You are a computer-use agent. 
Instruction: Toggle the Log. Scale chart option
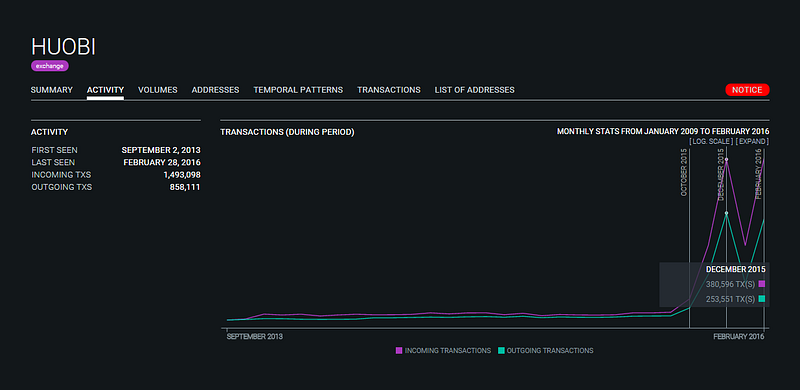(711, 141)
